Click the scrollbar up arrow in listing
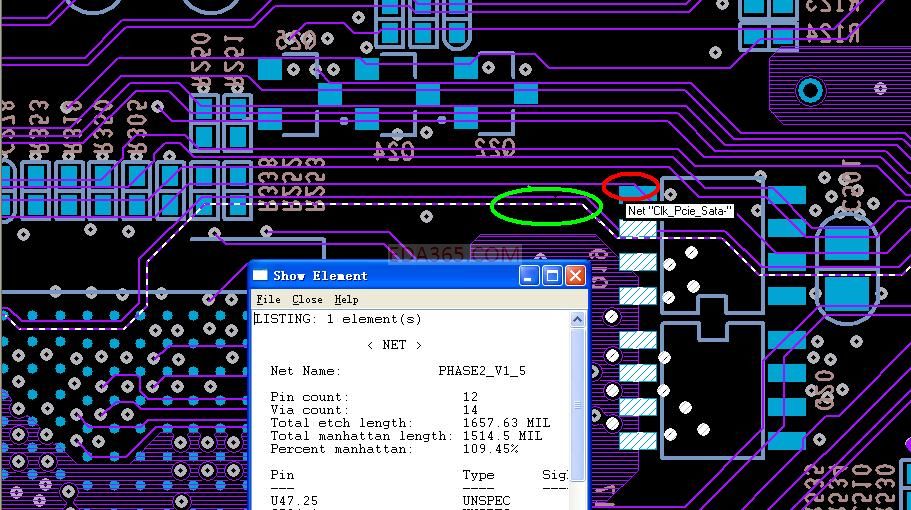The height and width of the screenshot is (510, 911). 578,319
